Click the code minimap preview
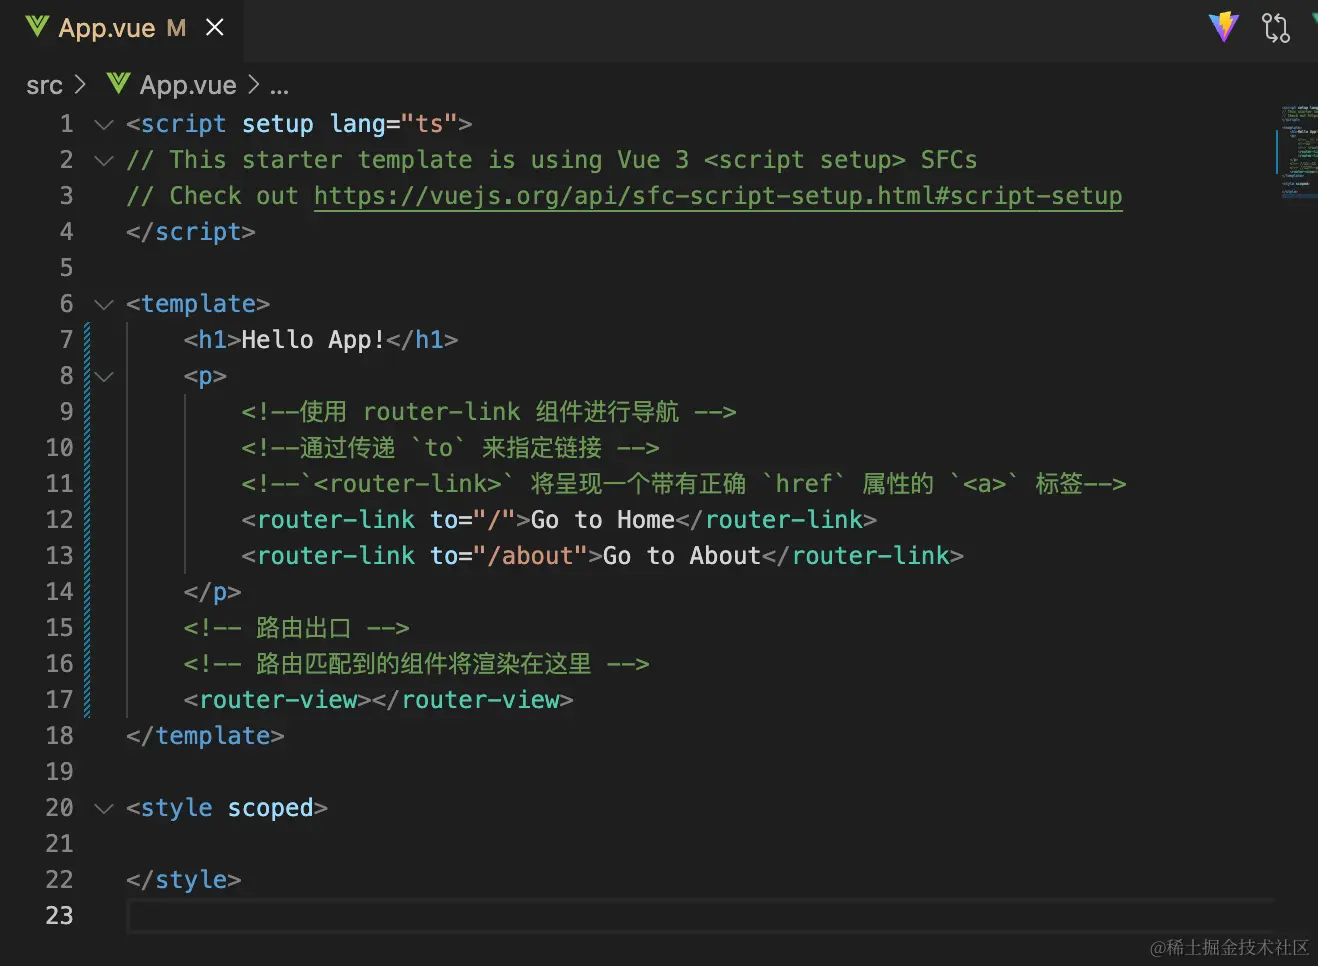 1298,152
